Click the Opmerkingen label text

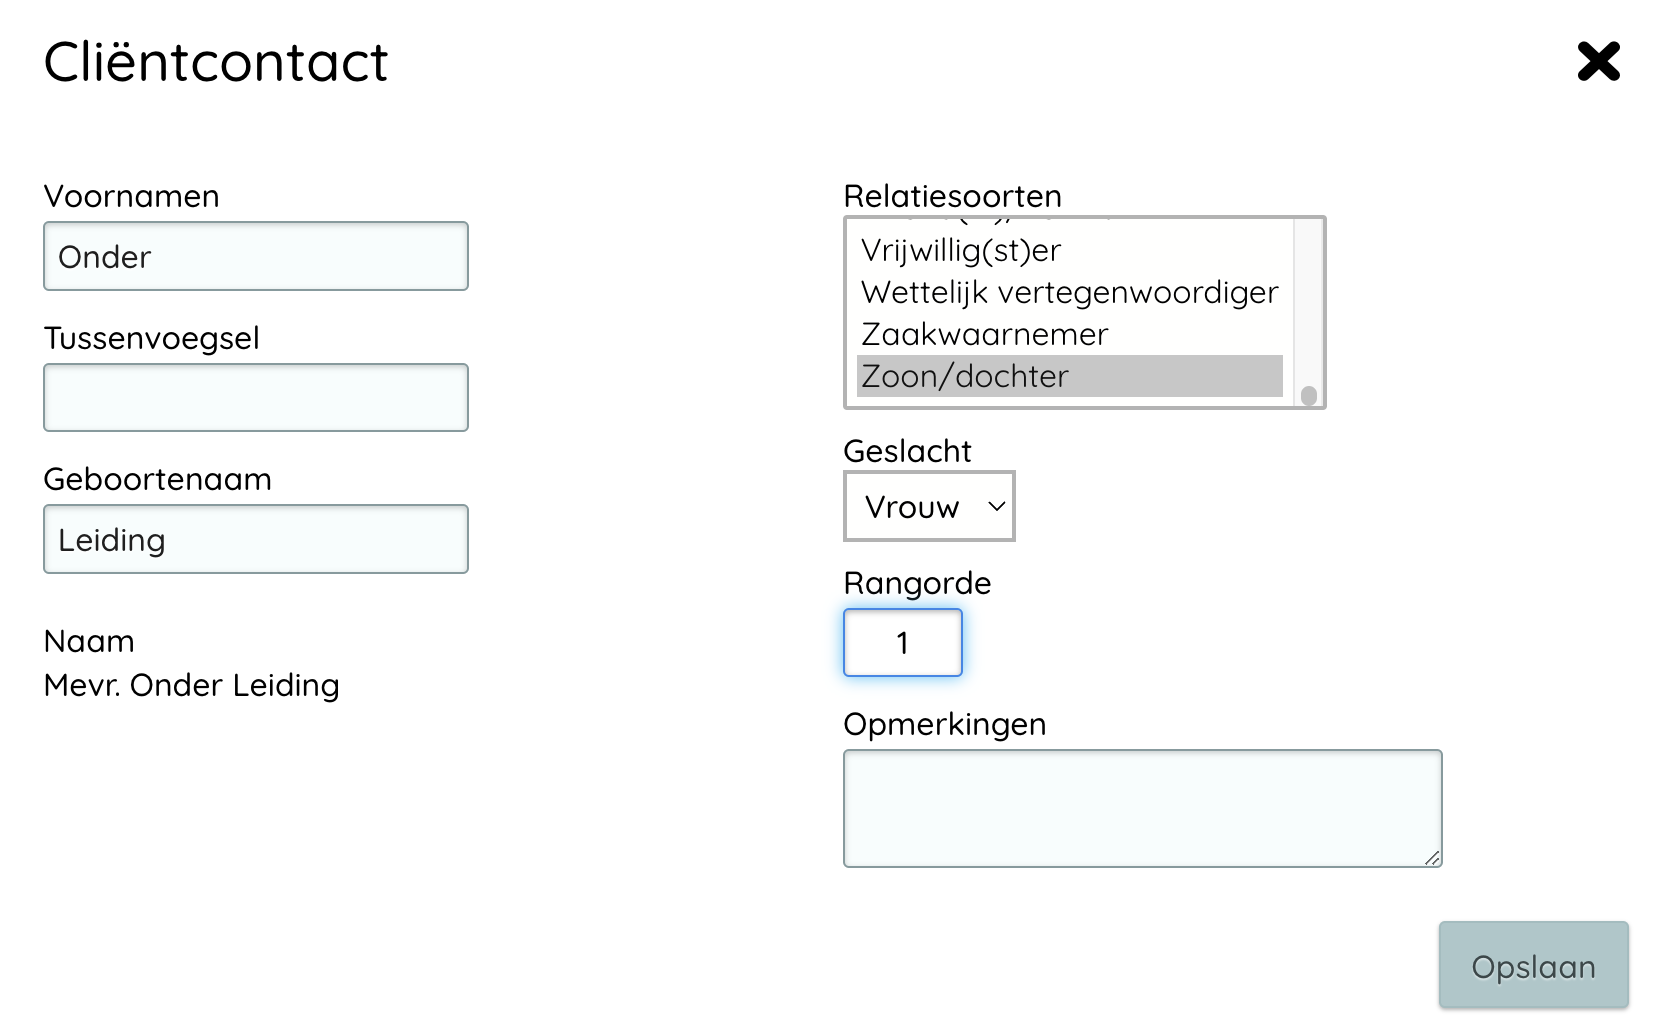(x=944, y=724)
